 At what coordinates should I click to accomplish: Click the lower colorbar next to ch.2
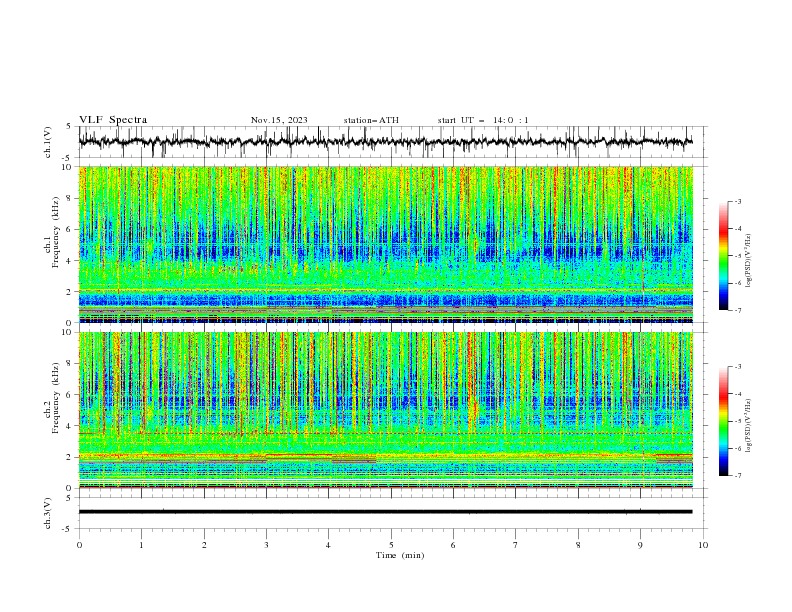tap(723, 421)
